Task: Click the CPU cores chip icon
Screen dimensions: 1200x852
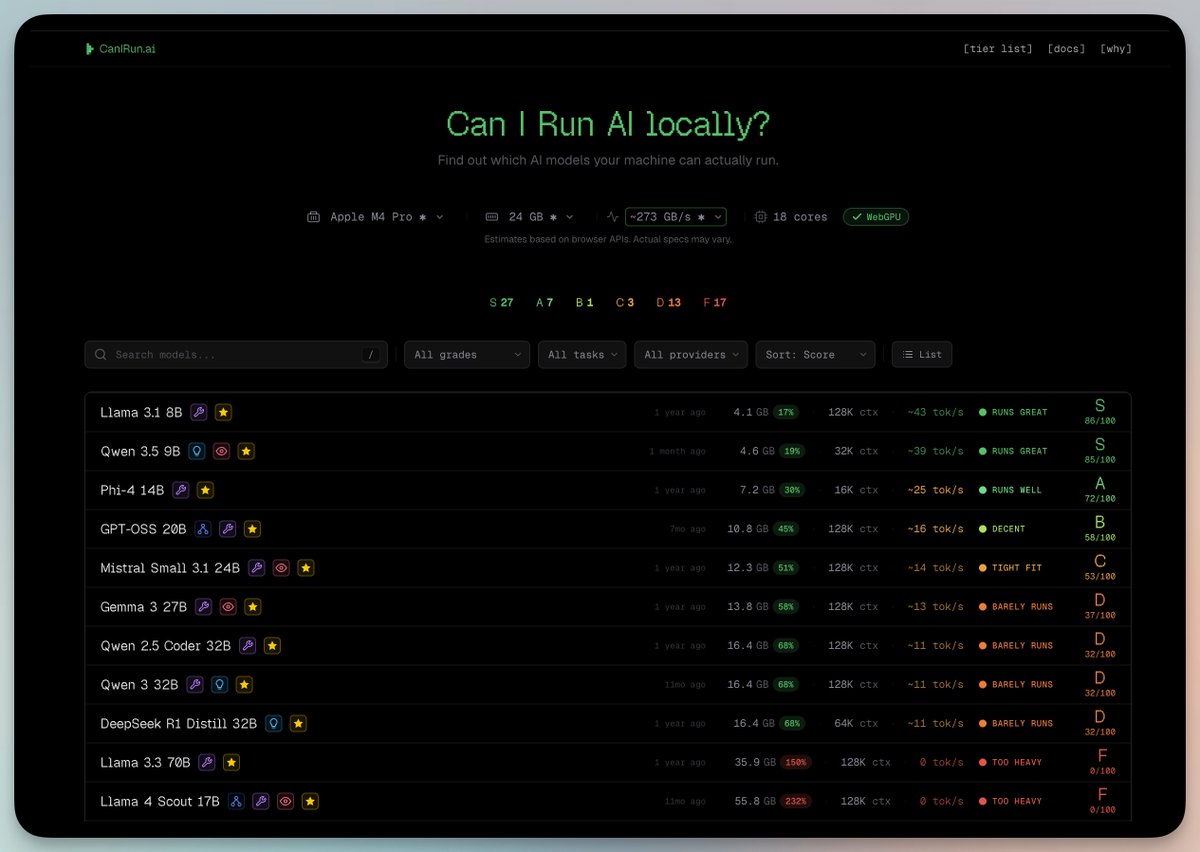Action: click(x=761, y=217)
